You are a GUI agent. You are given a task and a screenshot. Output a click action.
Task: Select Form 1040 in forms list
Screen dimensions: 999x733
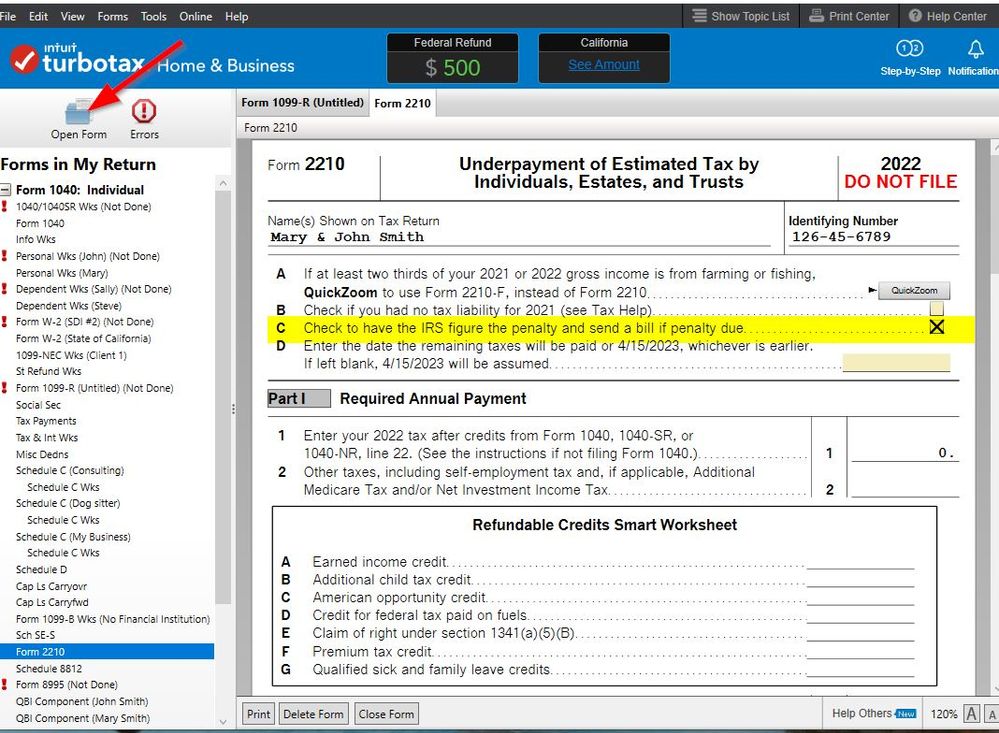pyautogui.click(x=40, y=223)
